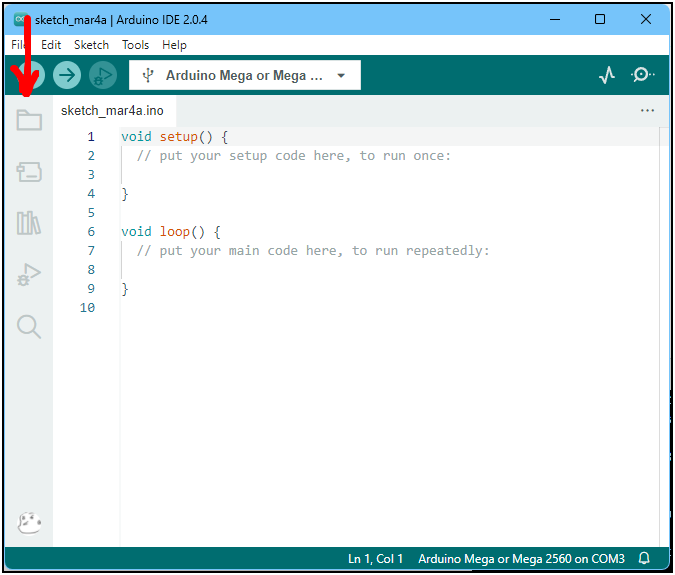Click the closing brace on line 4

click(x=125, y=194)
